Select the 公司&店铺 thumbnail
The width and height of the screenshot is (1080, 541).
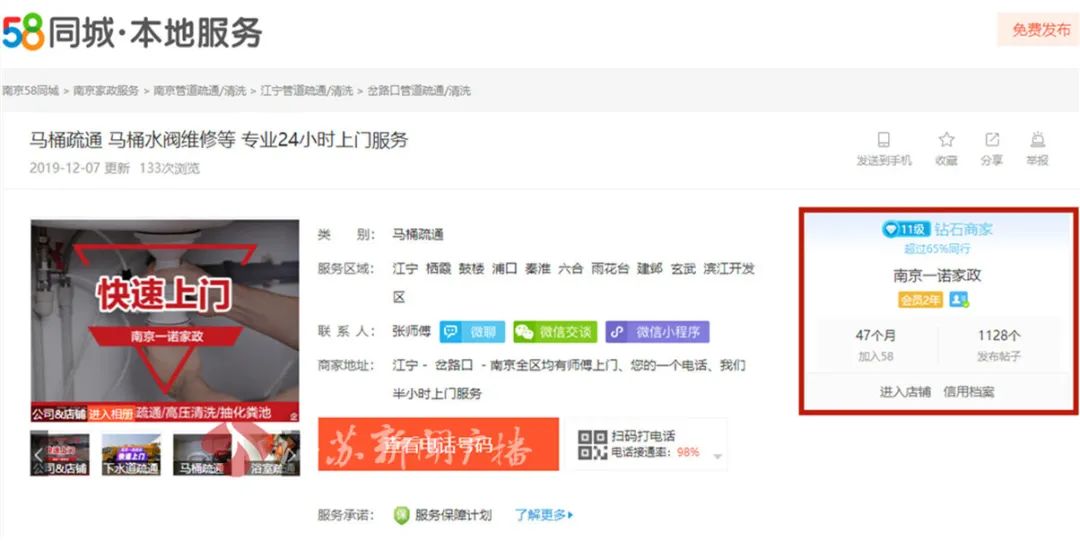(x=59, y=454)
